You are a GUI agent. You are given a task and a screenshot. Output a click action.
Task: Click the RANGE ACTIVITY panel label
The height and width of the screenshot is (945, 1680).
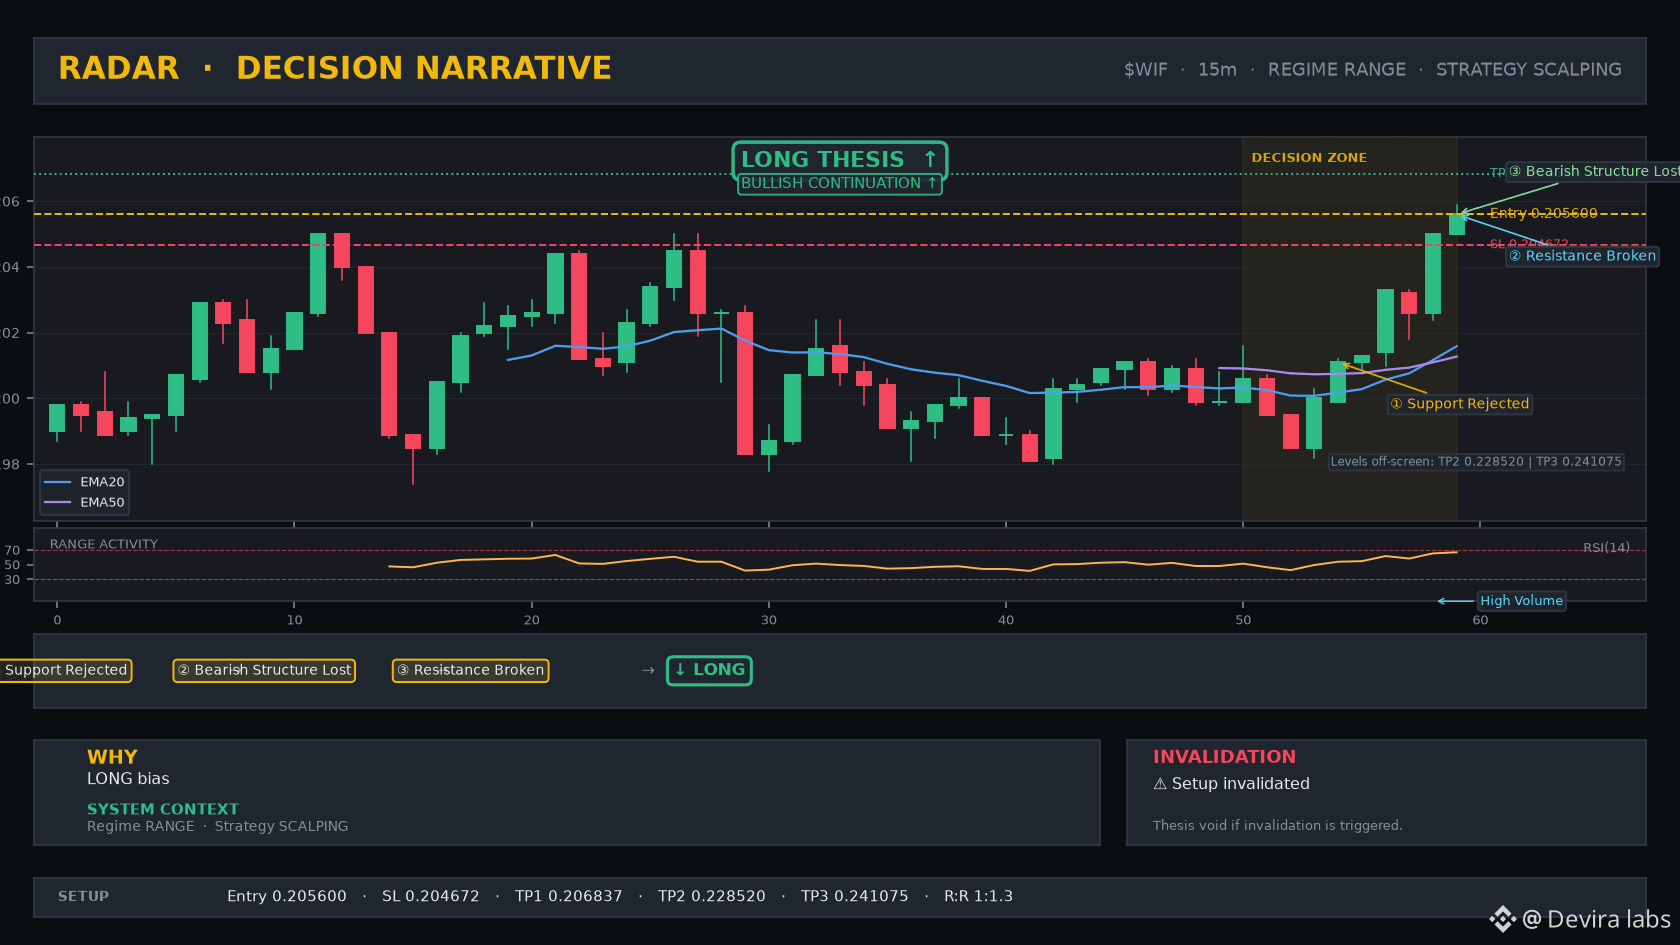[104, 544]
